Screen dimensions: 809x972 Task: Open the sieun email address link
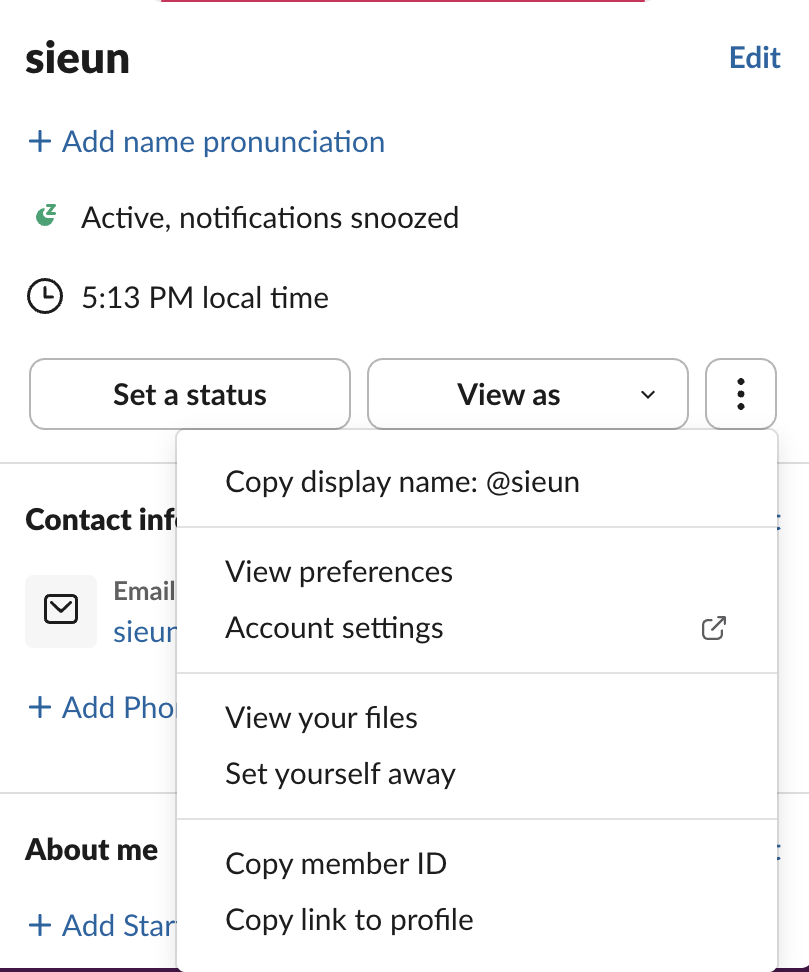tap(145, 632)
